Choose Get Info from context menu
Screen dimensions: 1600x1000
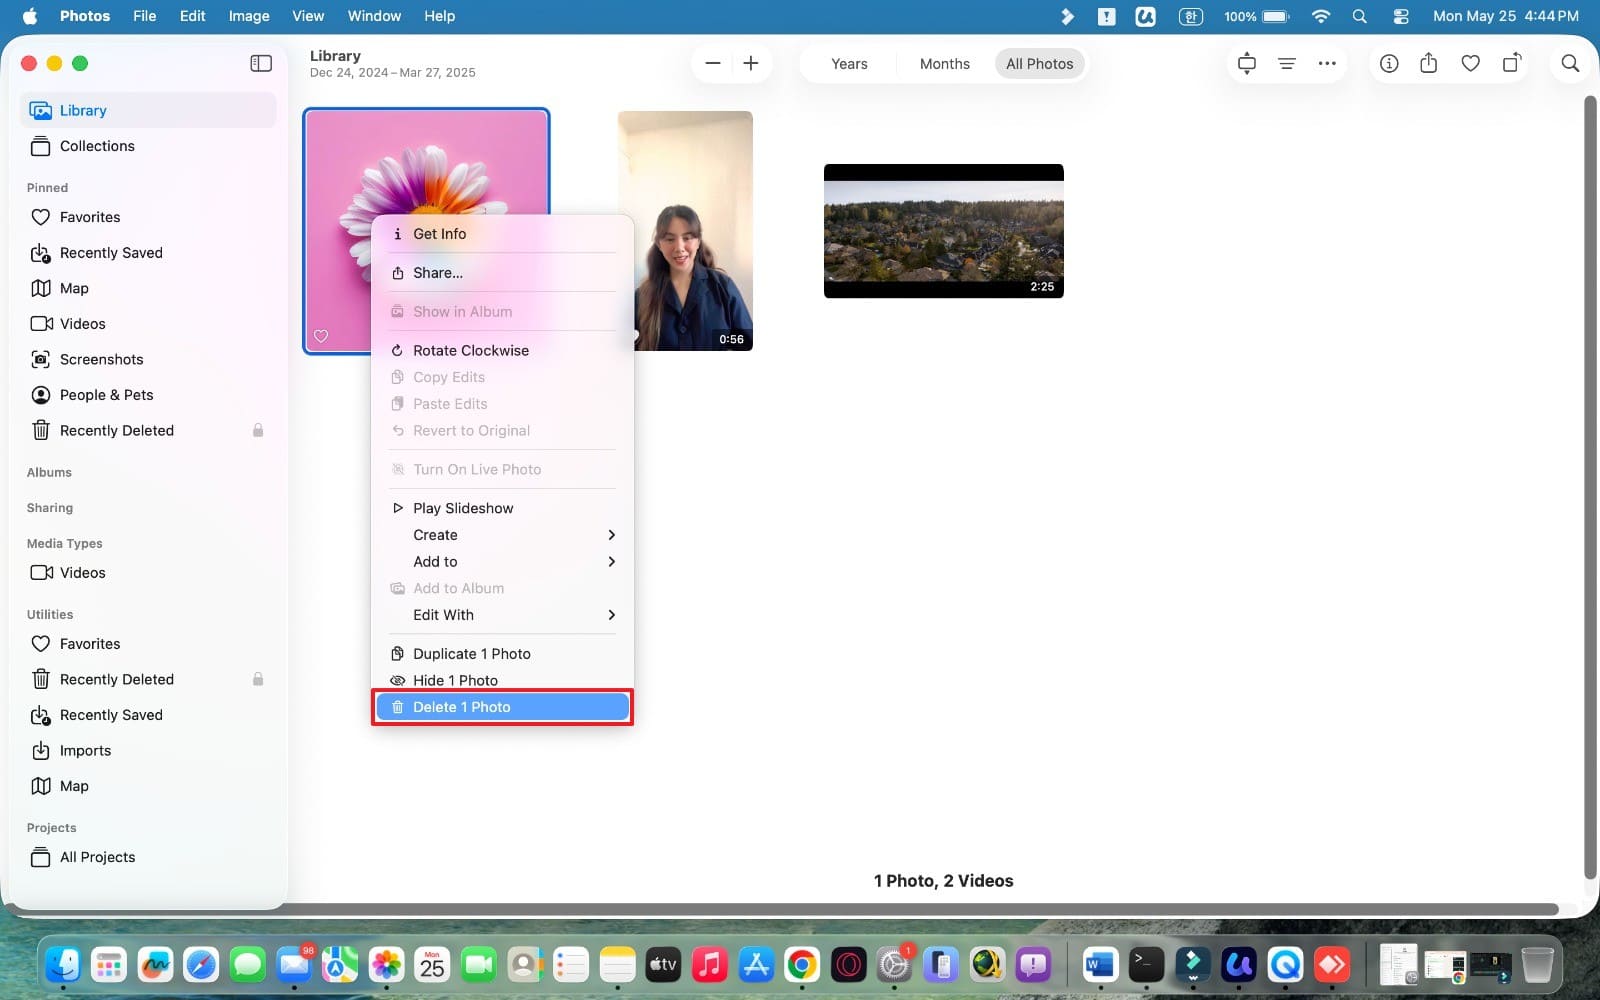point(502,234)
